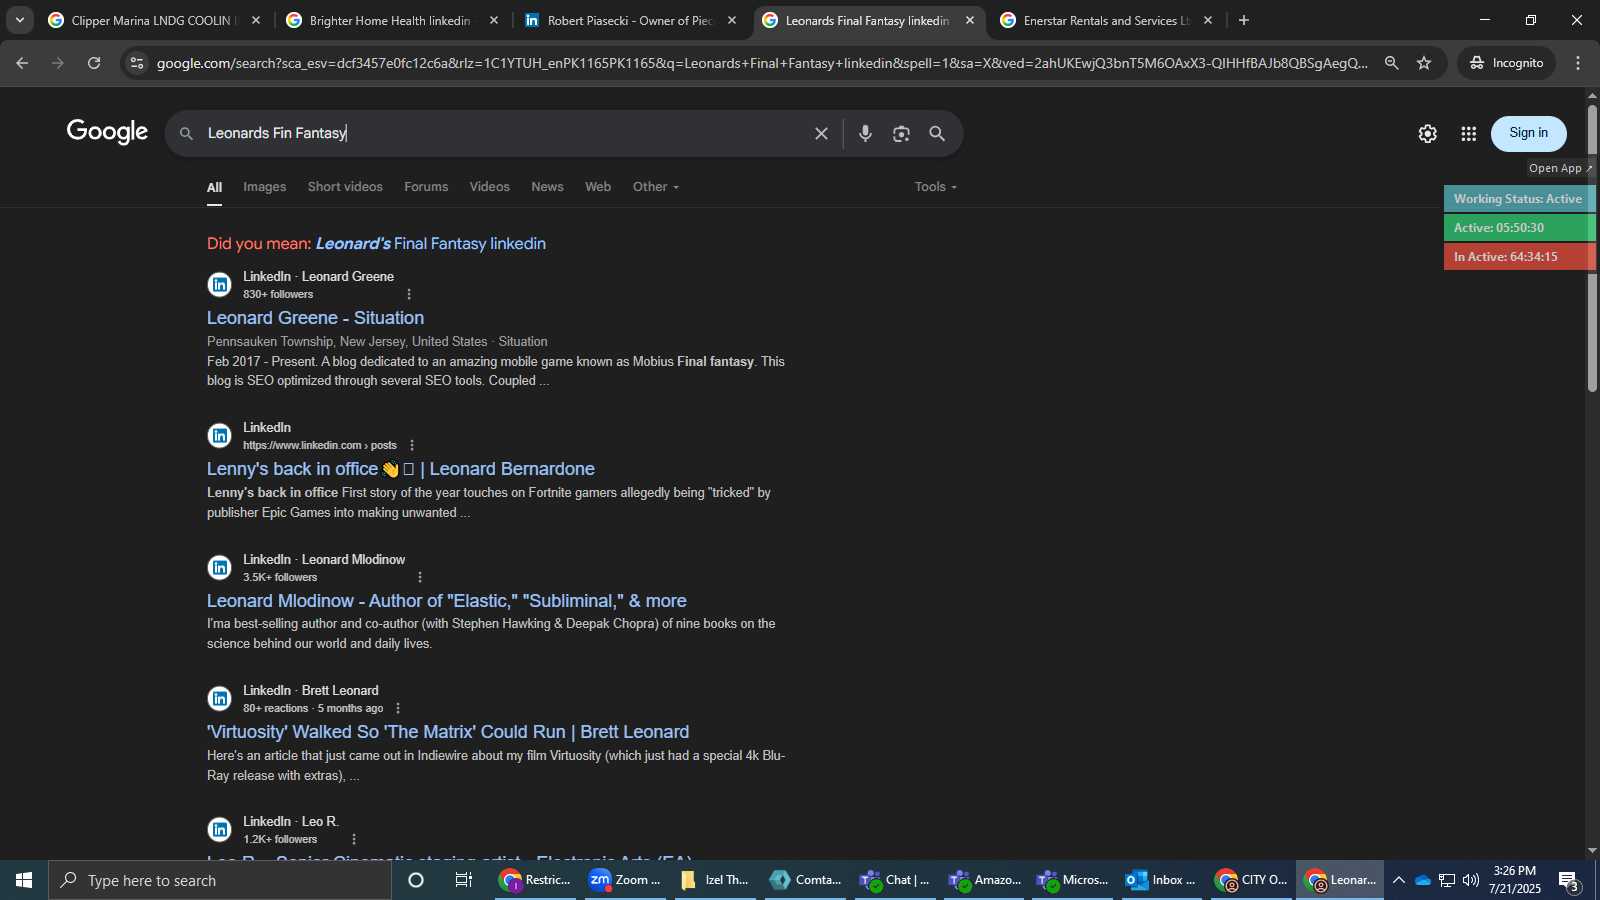
Task: Close the Robert Piasecki tab
Action: tap(732, 20)
